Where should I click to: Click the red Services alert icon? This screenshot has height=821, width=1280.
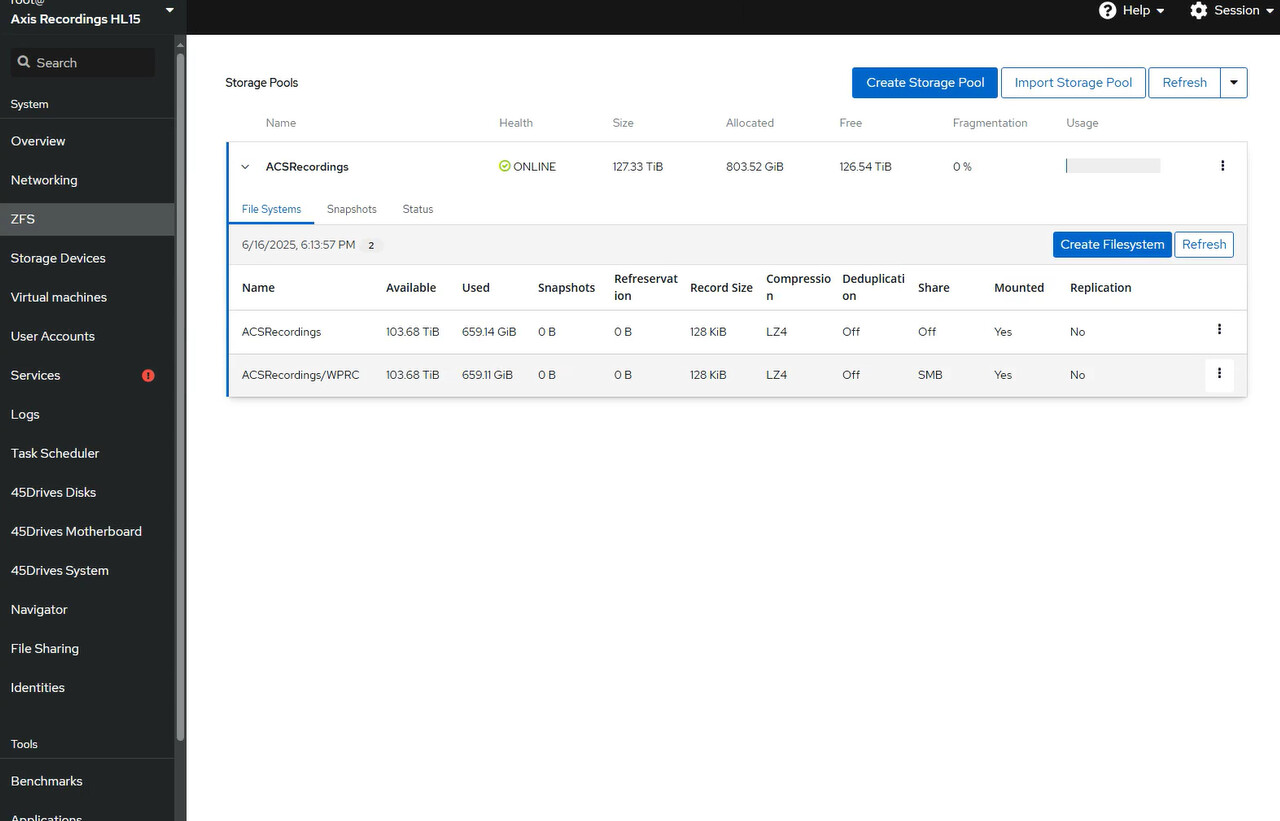pyautogui.click(x=149, y=376)
